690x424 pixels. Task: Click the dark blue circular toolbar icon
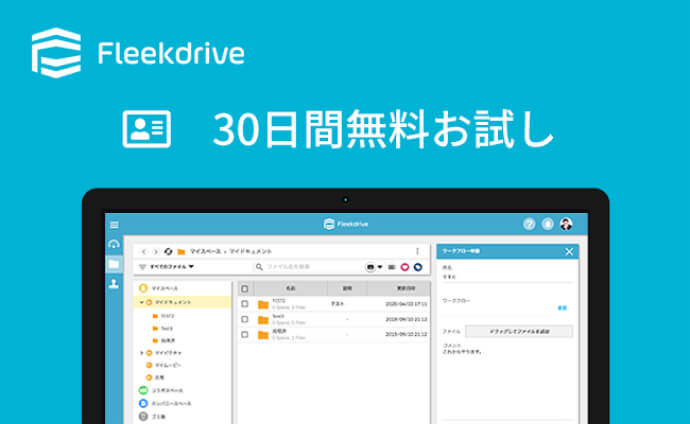pos(418,267)
